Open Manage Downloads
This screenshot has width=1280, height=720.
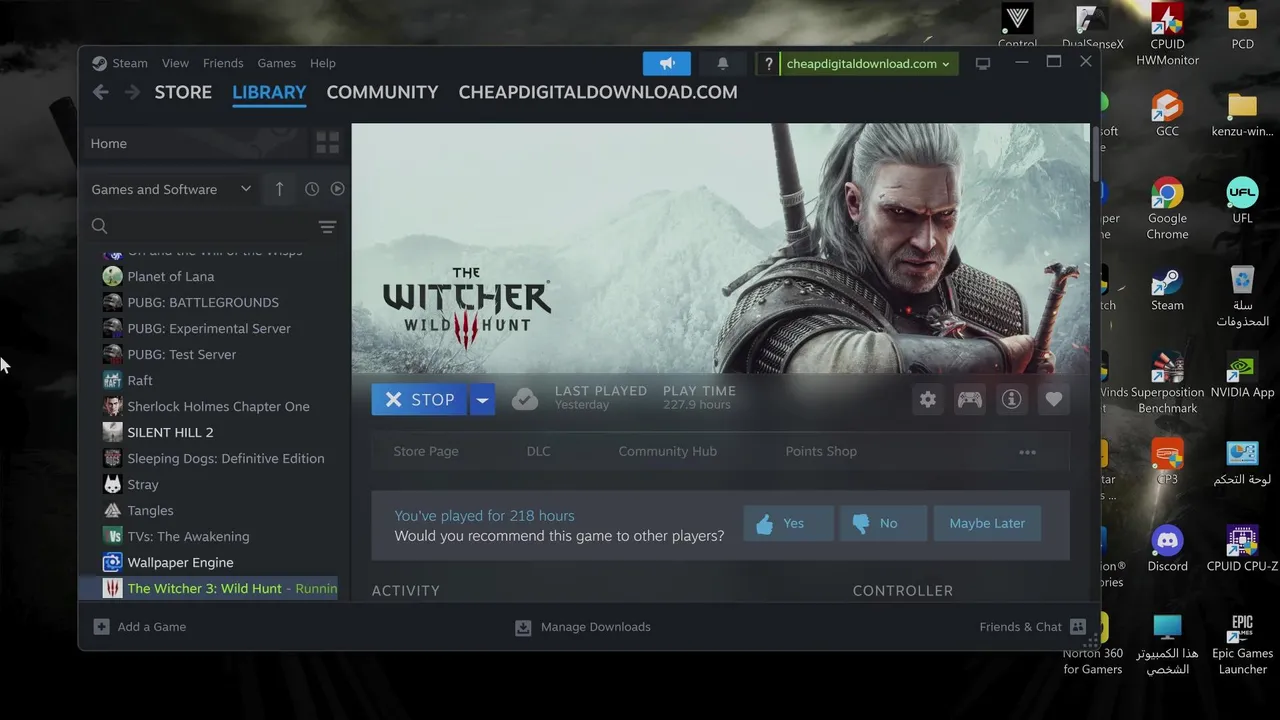click(583, 627)
